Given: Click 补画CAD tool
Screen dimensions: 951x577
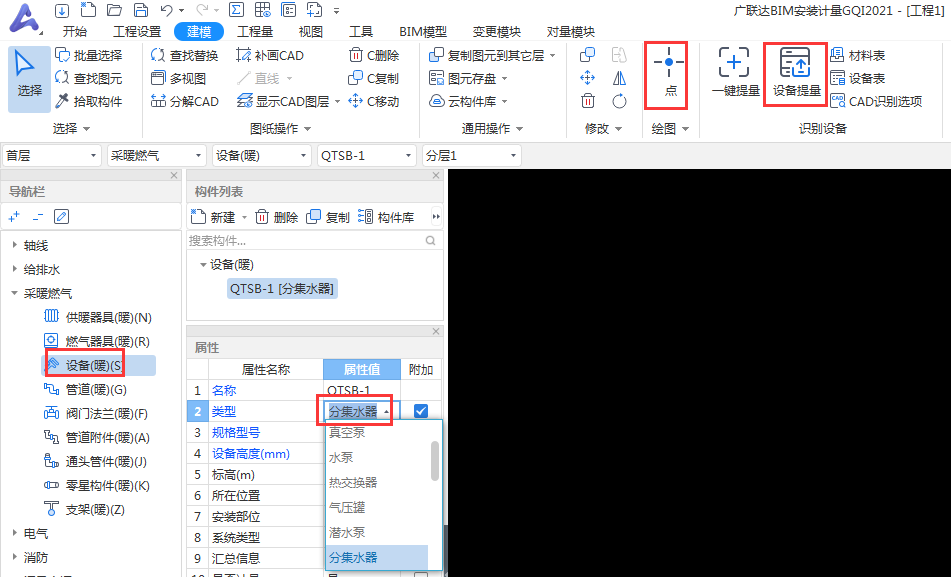Looking at the screenshot, I should click(270, 55).
